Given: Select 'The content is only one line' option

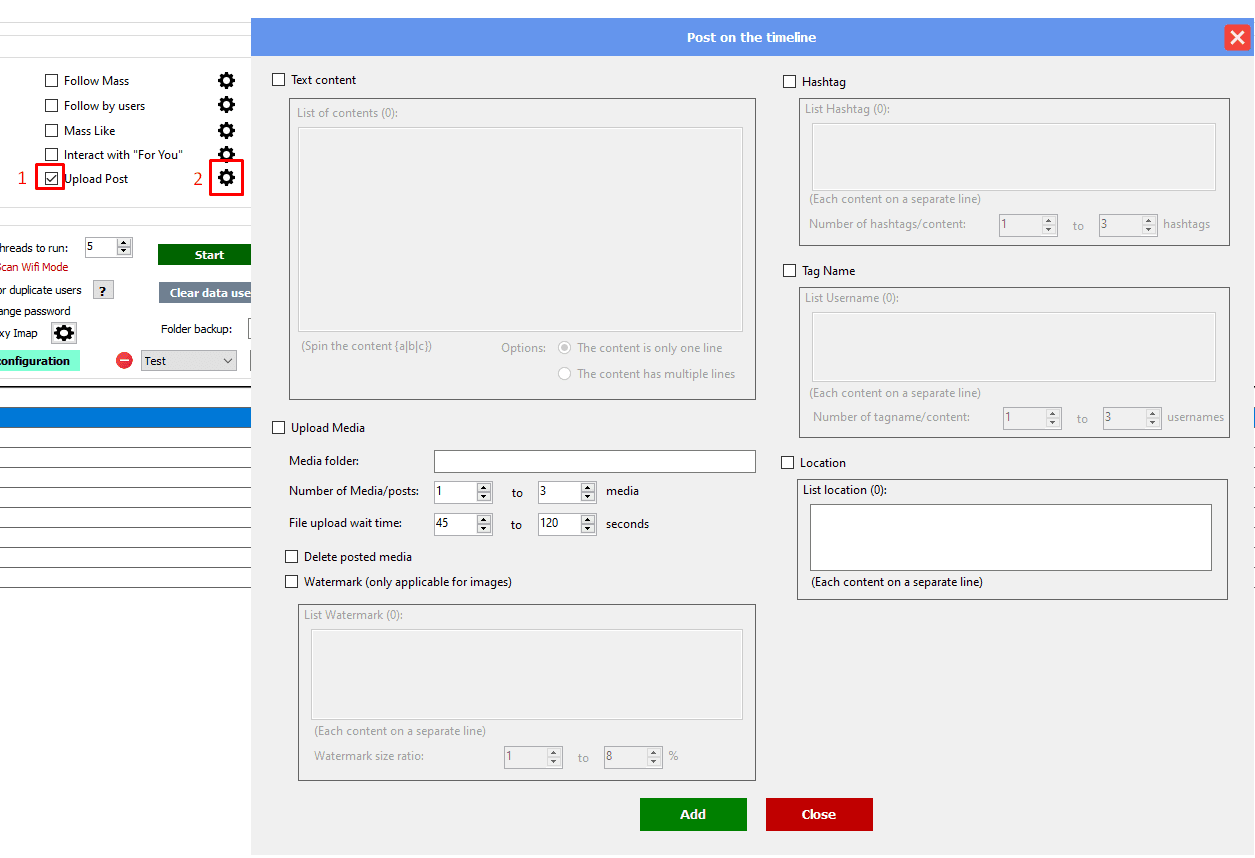Looking at the screenshot, I should [565, 348].
